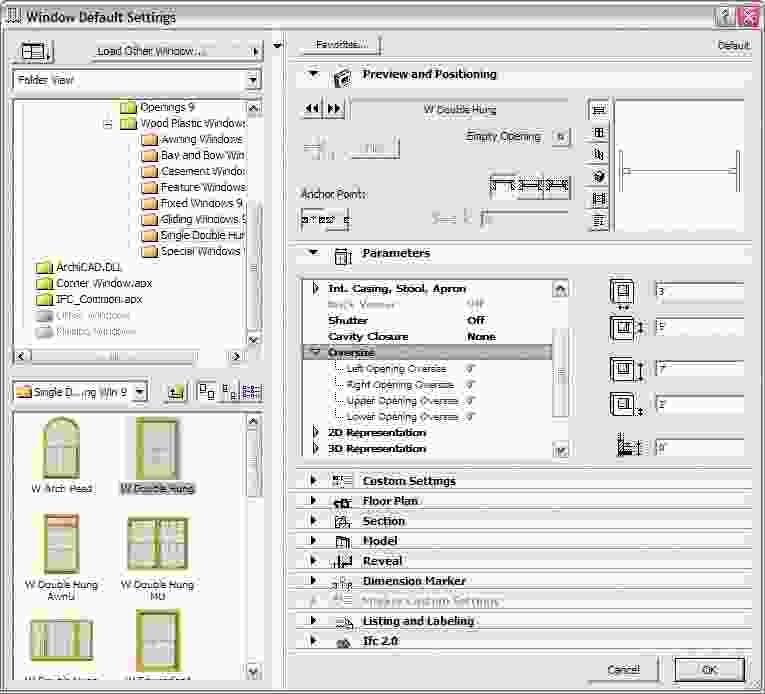The image size is (765, 694).
Task: Select the fifth preview view icon
Action: pyautogui.click(x=599, y=199)
